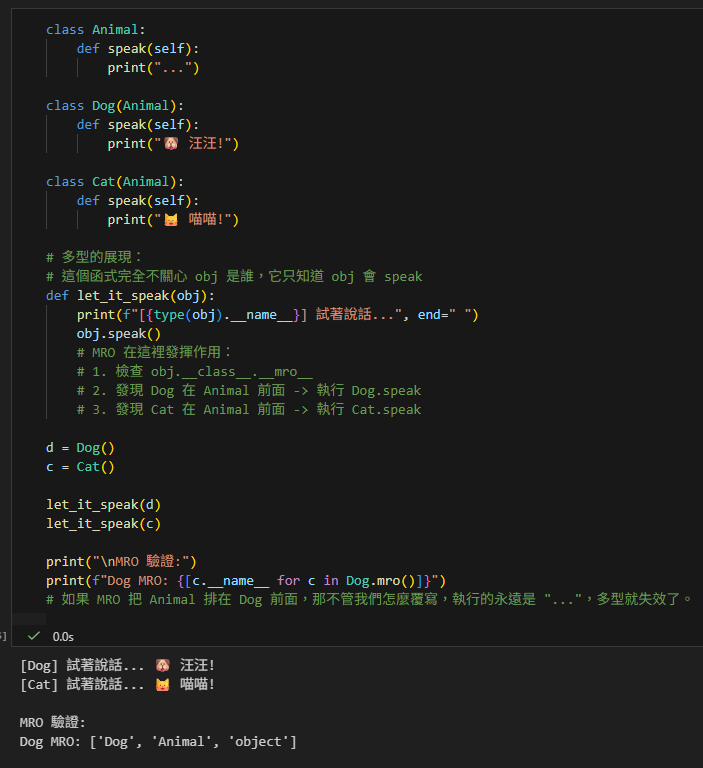
Task: Click the "def let_it_speak(obj):" definition line
Action: (x=130, y=296)
